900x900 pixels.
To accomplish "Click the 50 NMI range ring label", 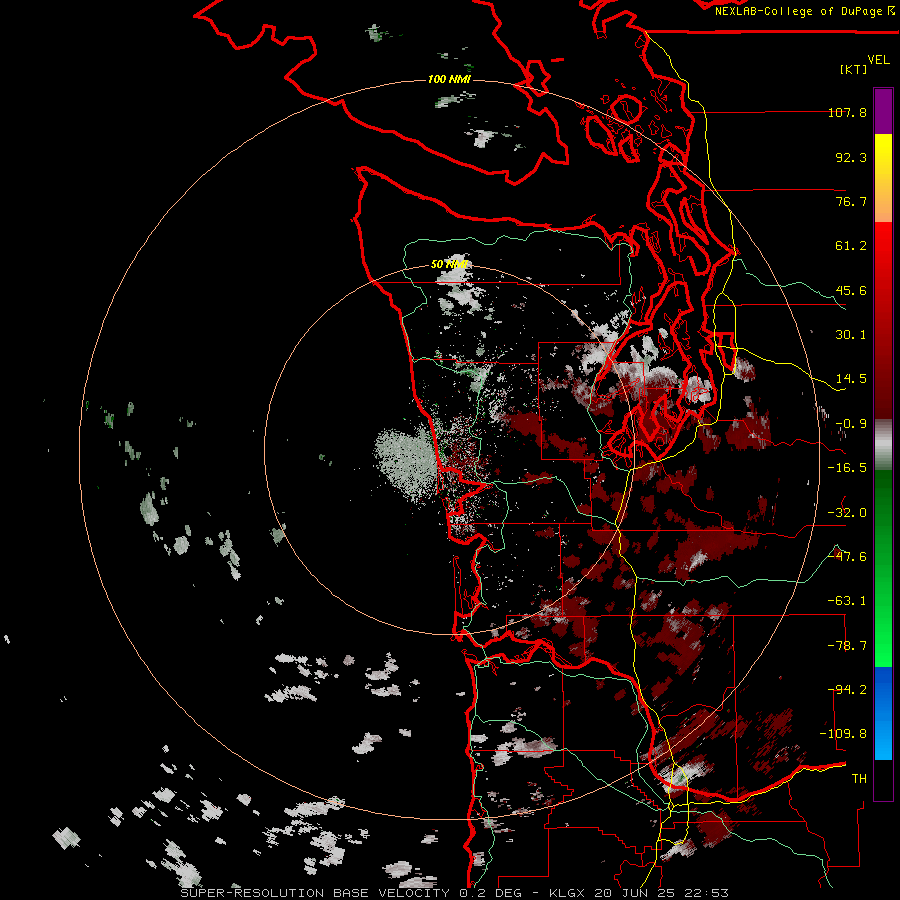I will click(449, 264).
